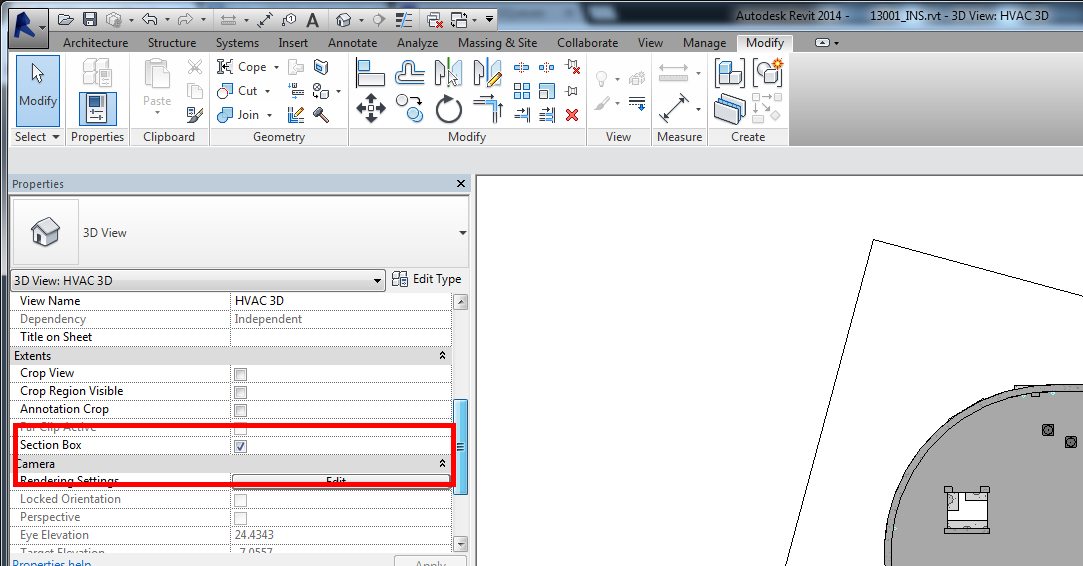Click the Switch Windows icon
The height and width of the screenshot is (566, 1083).
[459, 20]
